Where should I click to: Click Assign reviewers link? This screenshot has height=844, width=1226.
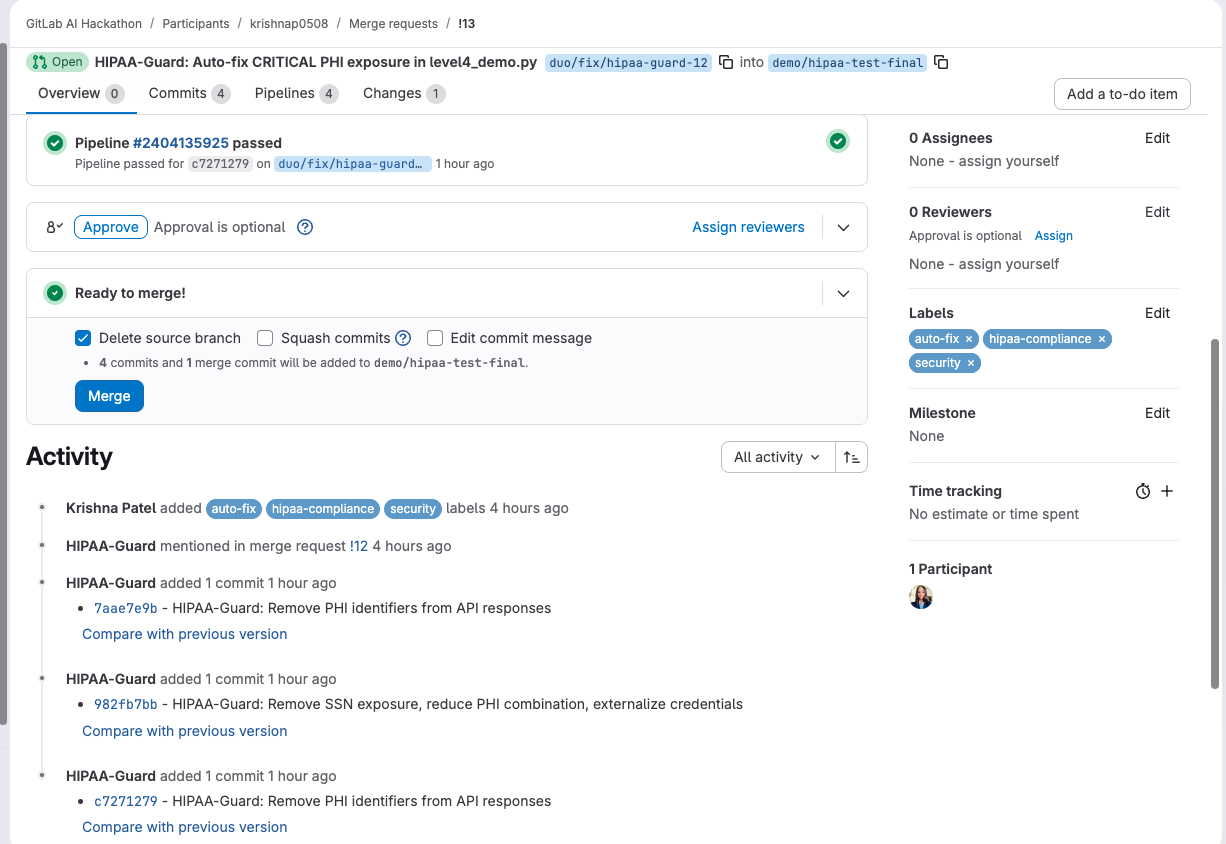coord(748,227)
